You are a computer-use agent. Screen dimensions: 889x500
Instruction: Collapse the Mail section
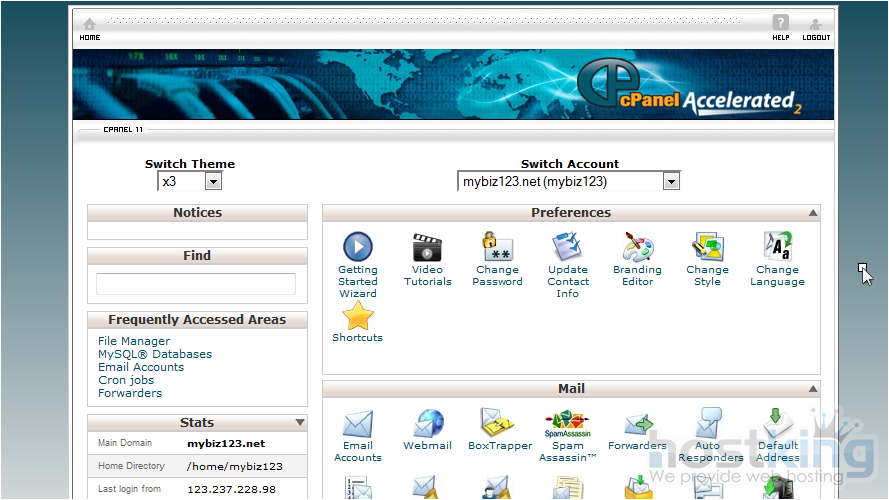pos(813,389)
